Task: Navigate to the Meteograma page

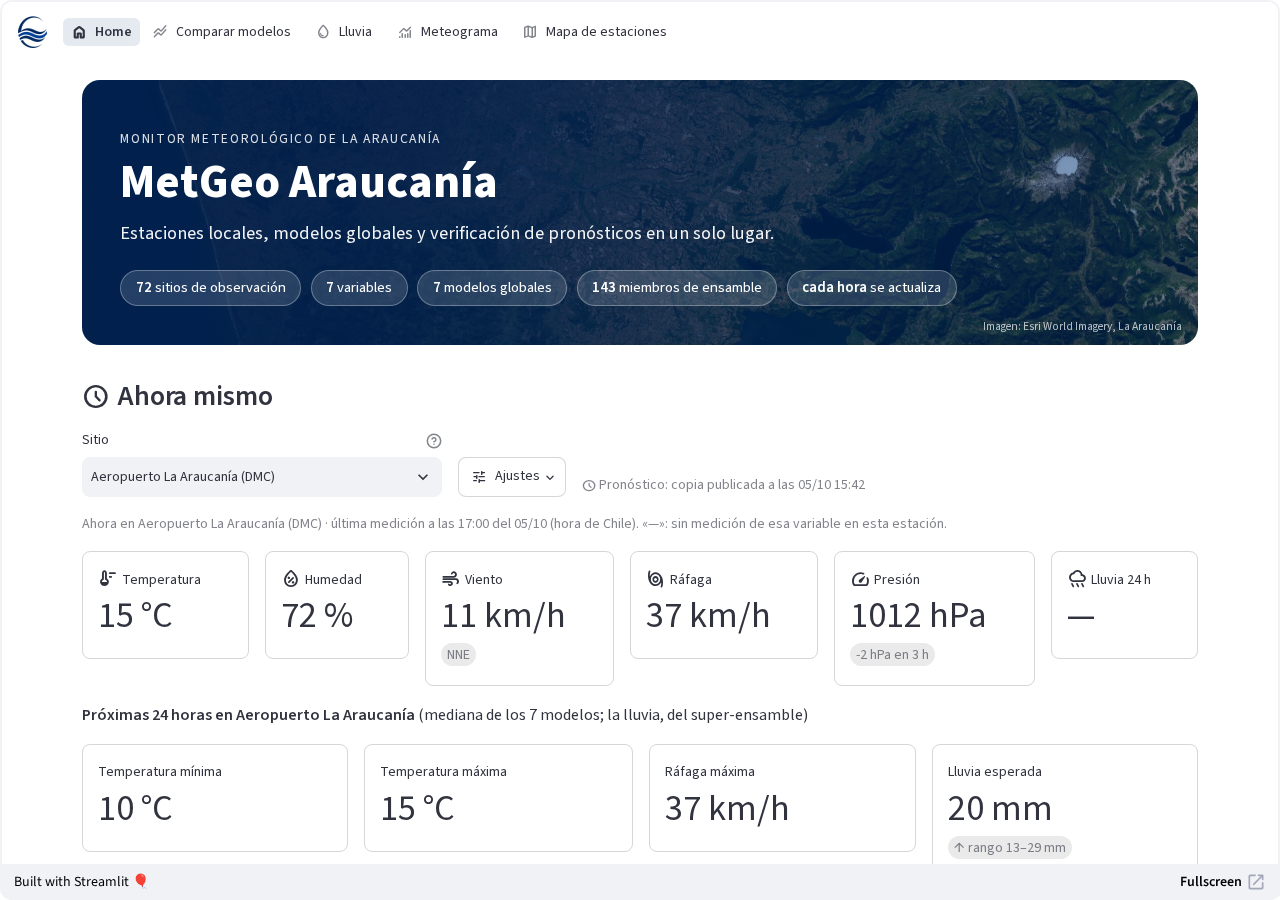Action: point(448,32)
